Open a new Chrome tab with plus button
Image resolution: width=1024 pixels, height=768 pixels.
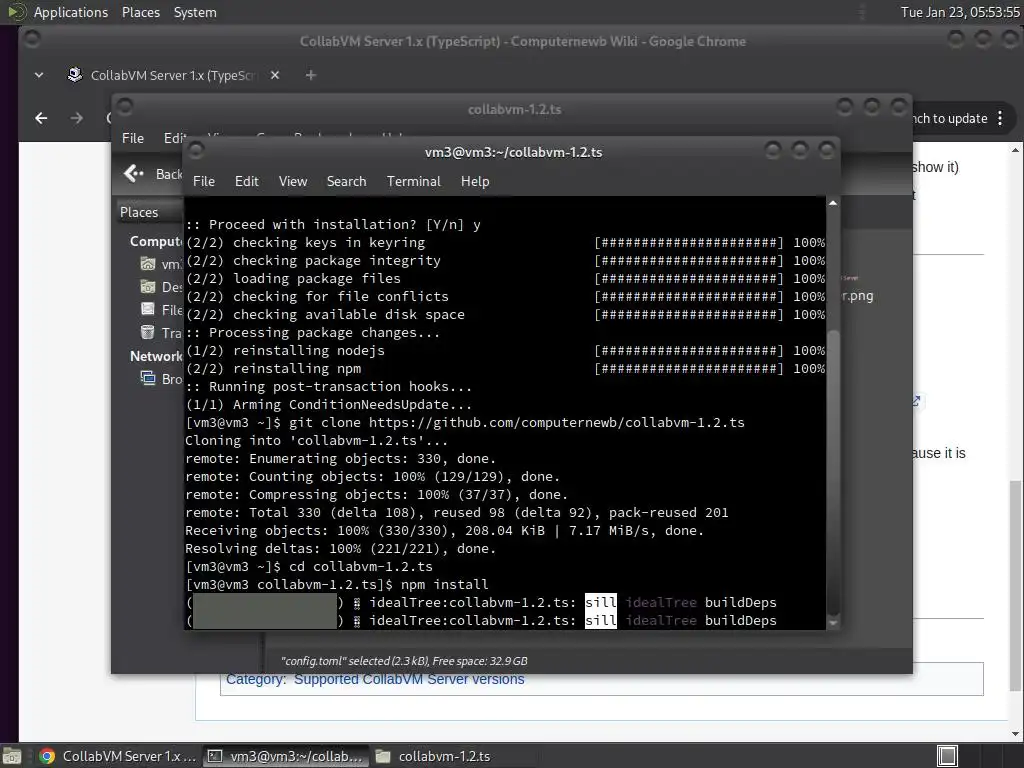[311, 75]
